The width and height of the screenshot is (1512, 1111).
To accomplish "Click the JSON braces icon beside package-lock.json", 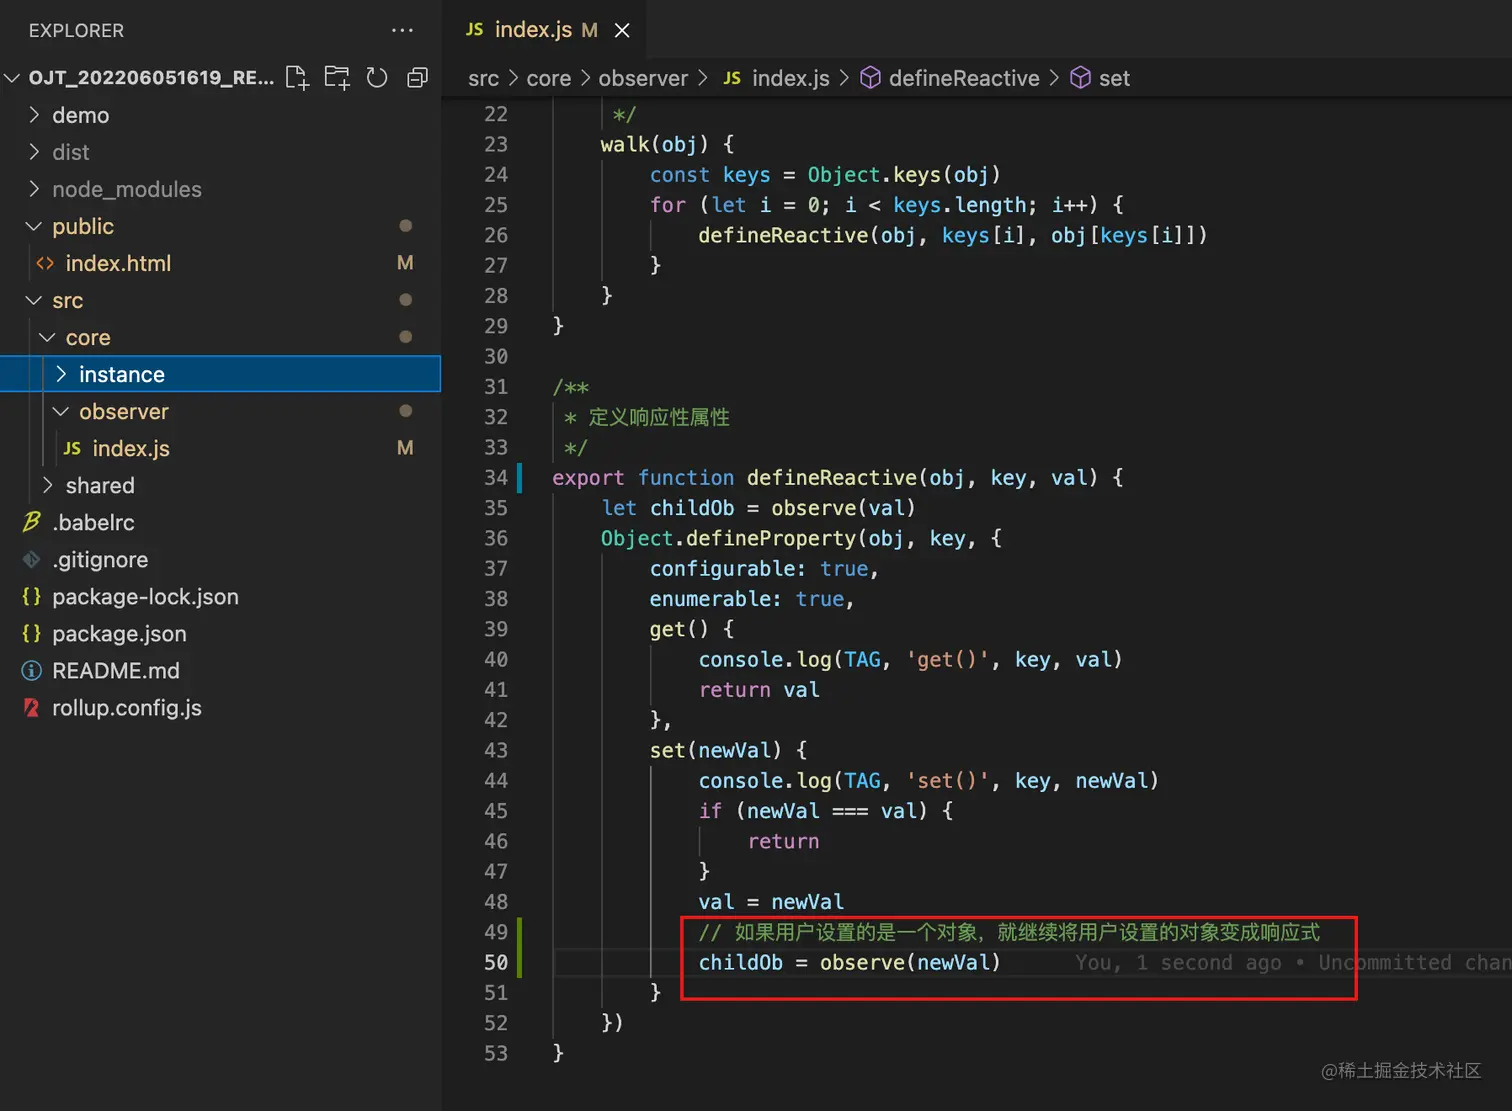I will 32,596.
